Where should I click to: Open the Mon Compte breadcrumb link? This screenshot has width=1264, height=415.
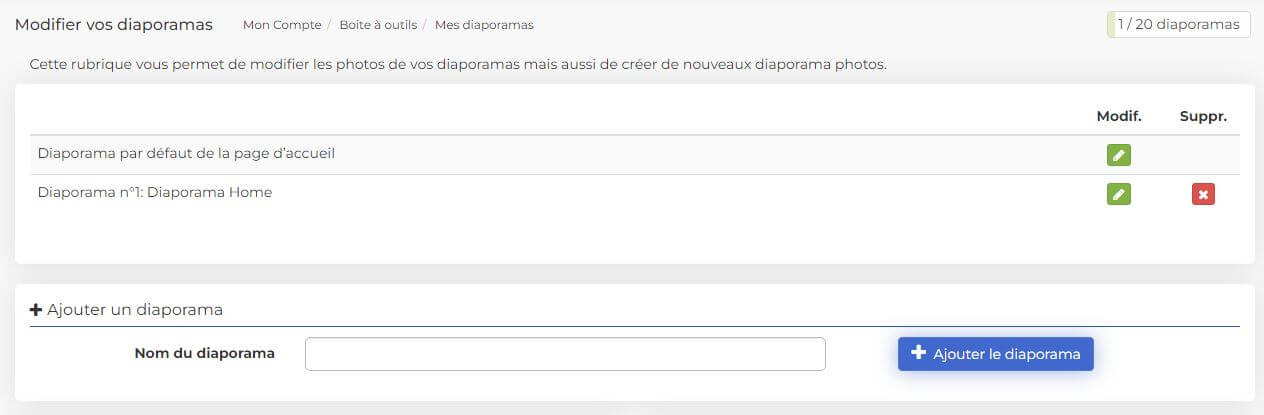pos(282,25)
